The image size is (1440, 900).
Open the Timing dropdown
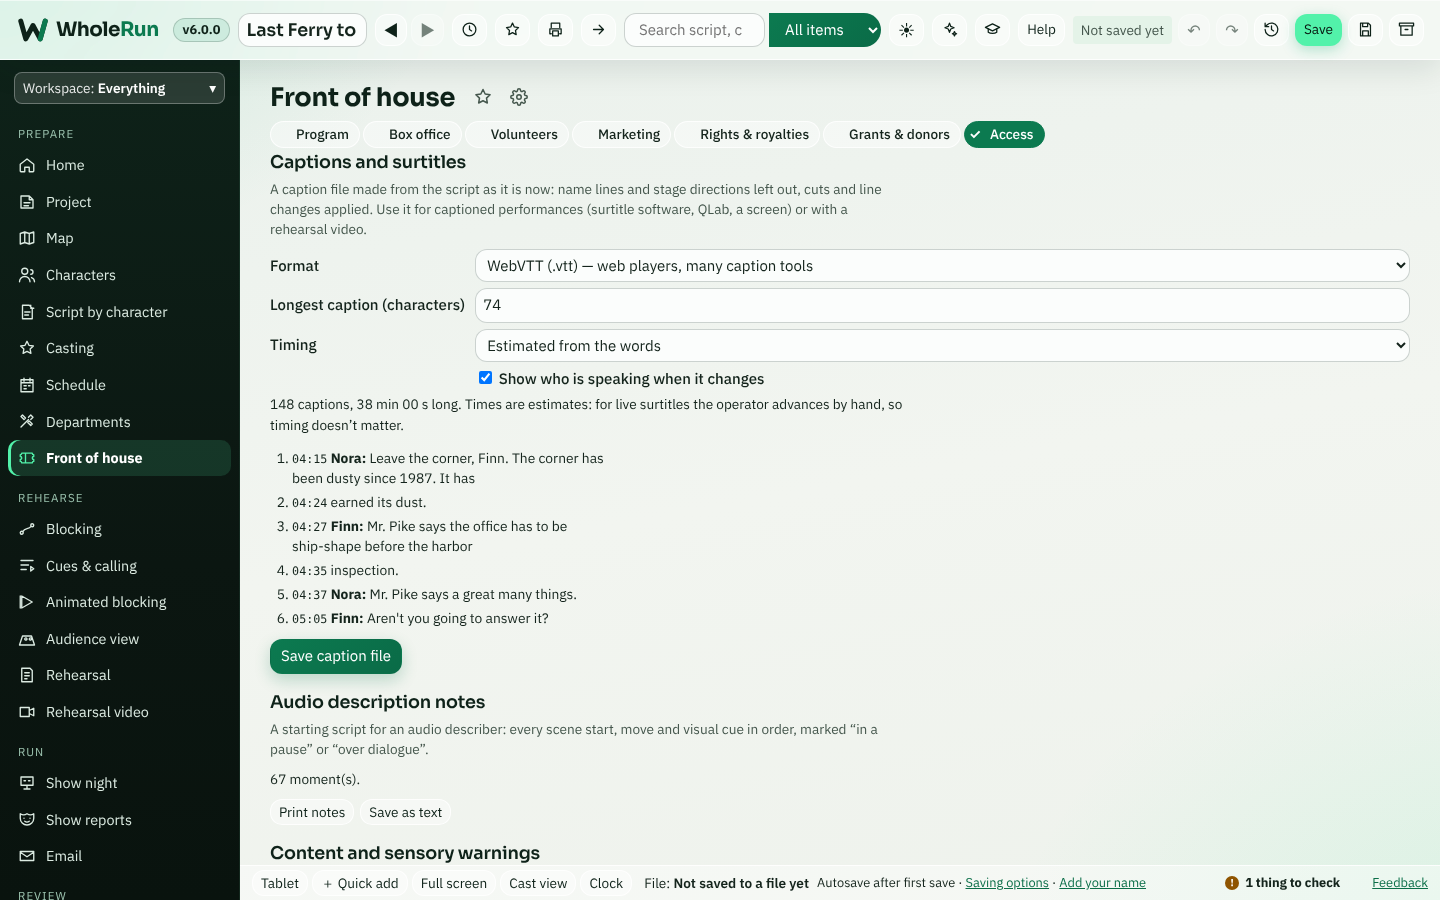942,346
